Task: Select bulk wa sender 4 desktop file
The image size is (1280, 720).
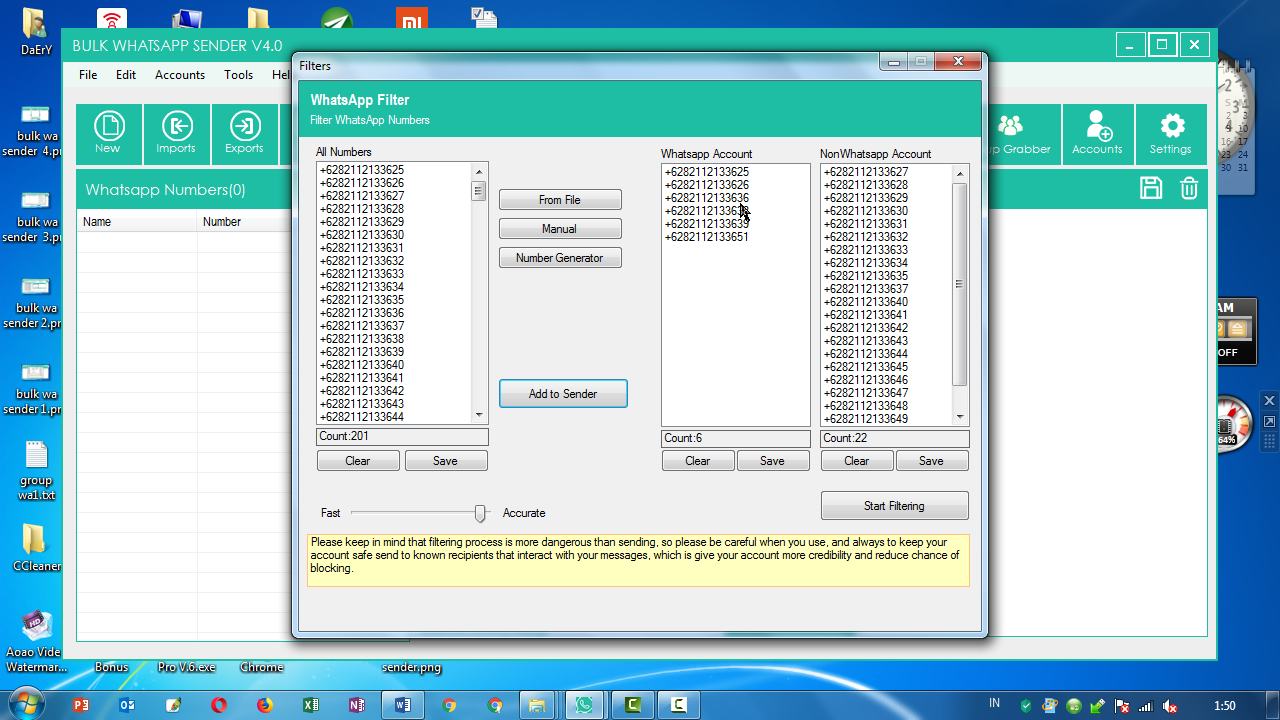Action: 35,130
